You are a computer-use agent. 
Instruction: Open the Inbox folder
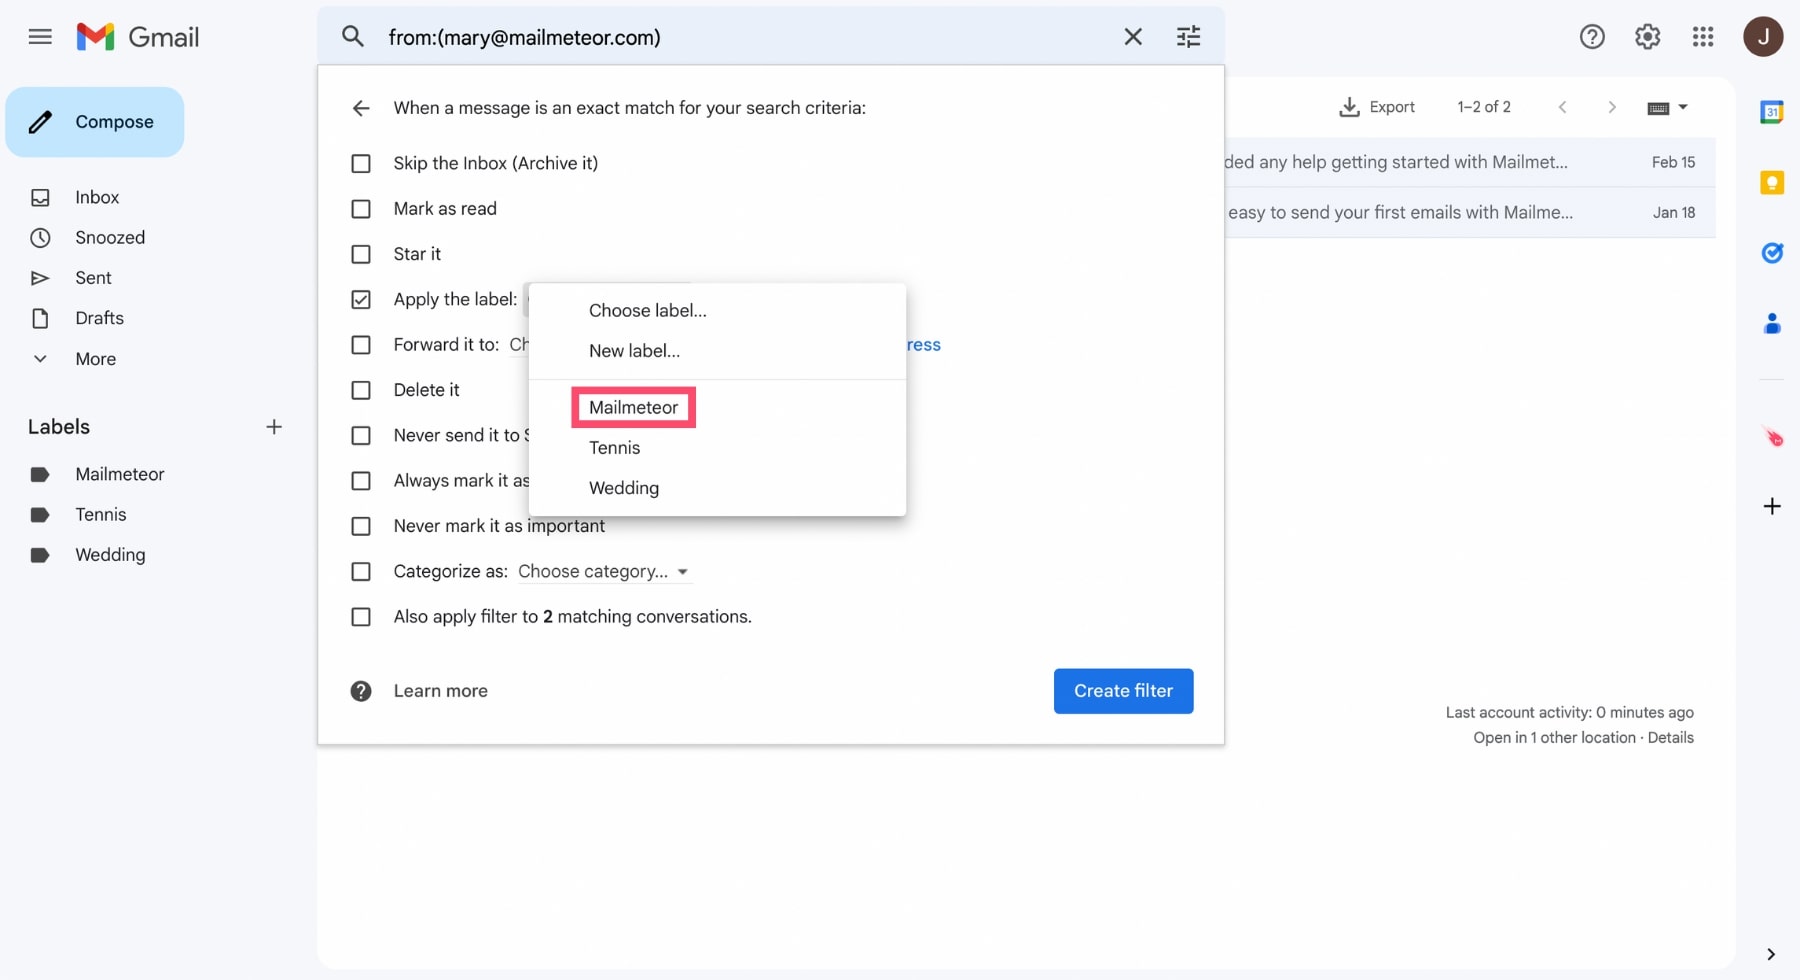pos(97,197)
